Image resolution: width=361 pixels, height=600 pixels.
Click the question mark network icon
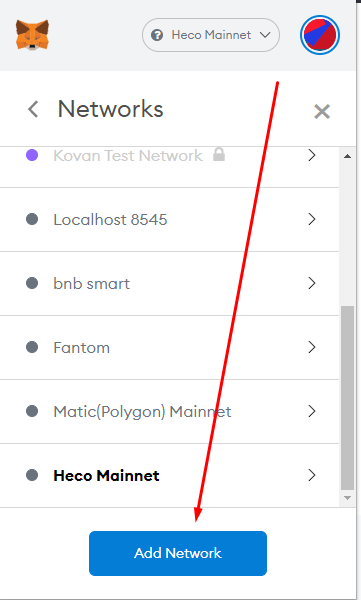pyautogui.click(x=157, y=35)
